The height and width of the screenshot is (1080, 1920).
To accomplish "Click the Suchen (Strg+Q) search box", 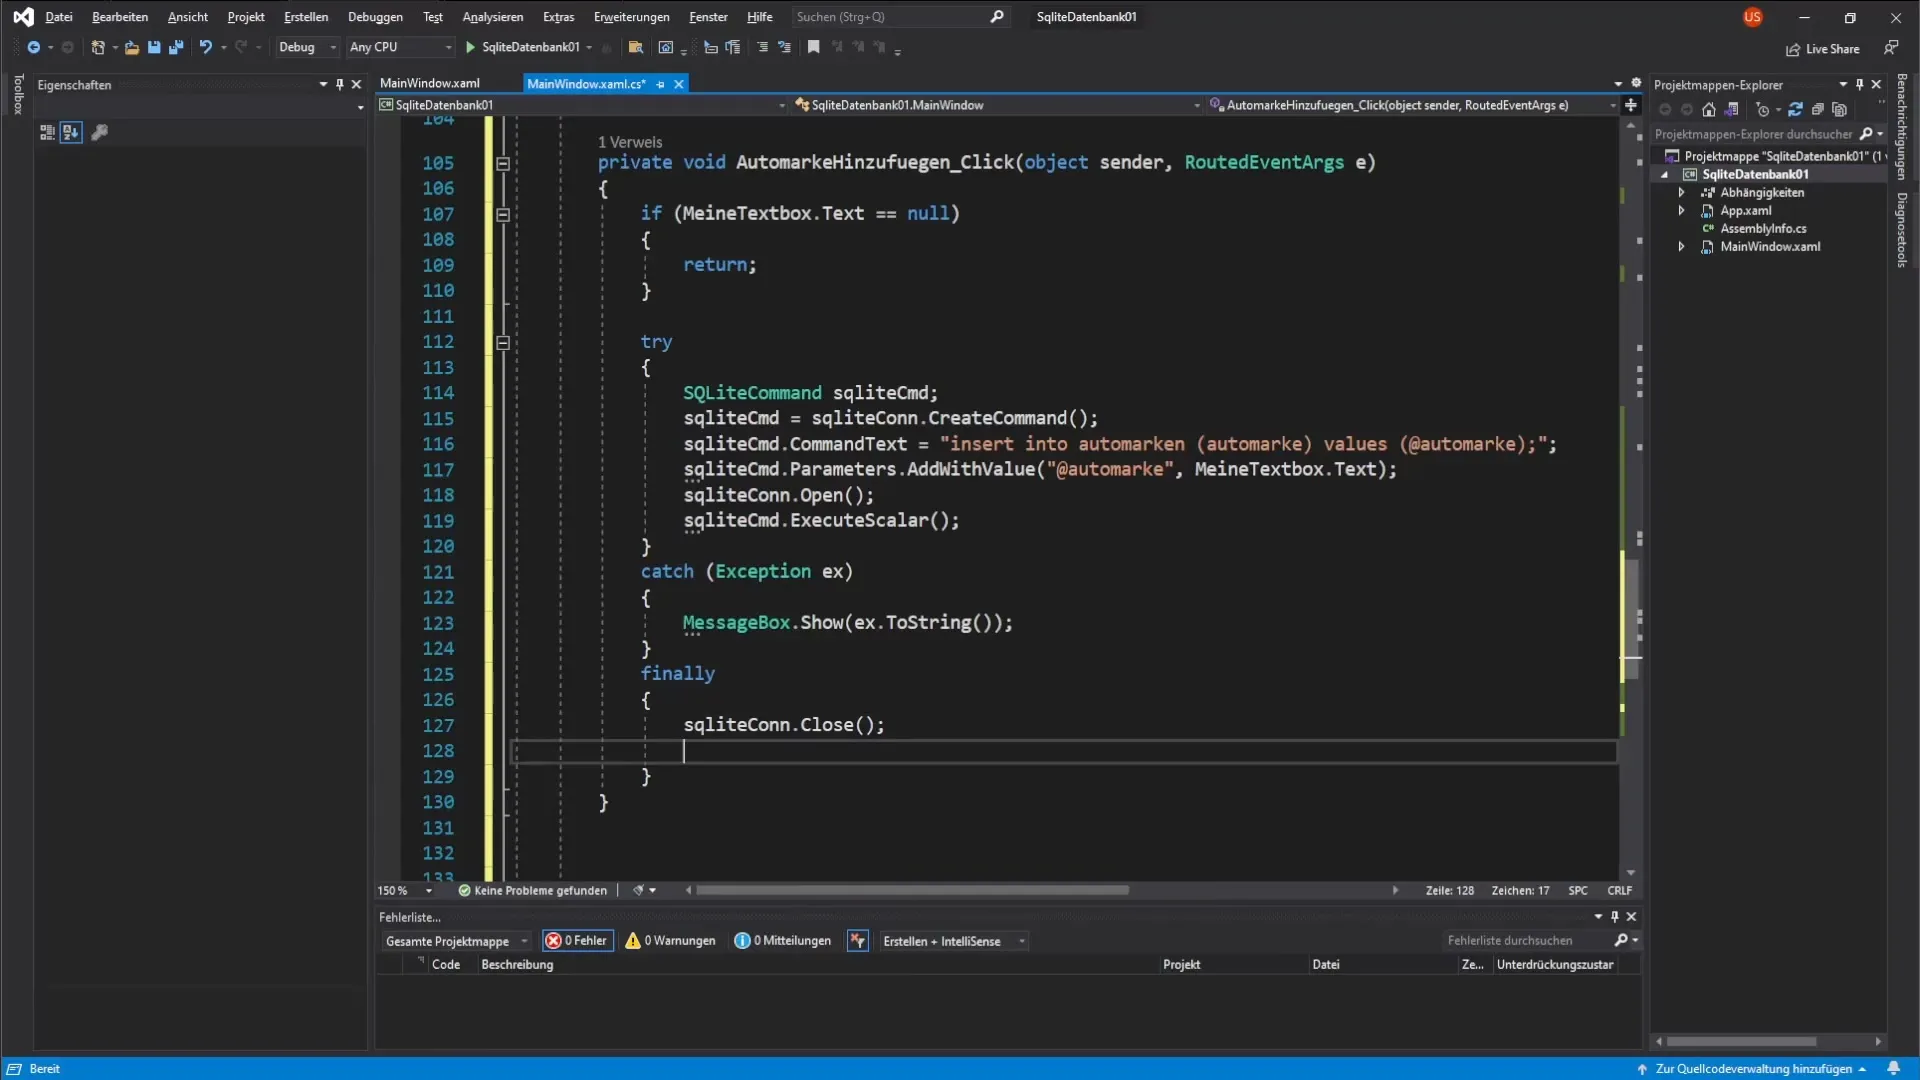I will tap(899, 17).
